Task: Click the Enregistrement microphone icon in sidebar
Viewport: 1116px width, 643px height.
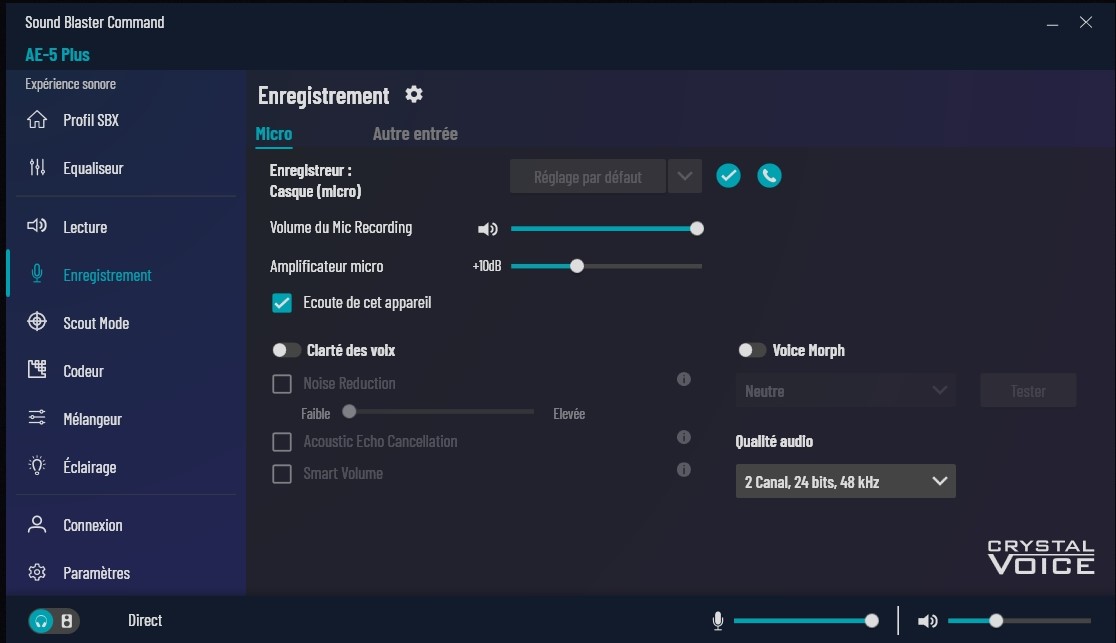Action: (37, 274)
